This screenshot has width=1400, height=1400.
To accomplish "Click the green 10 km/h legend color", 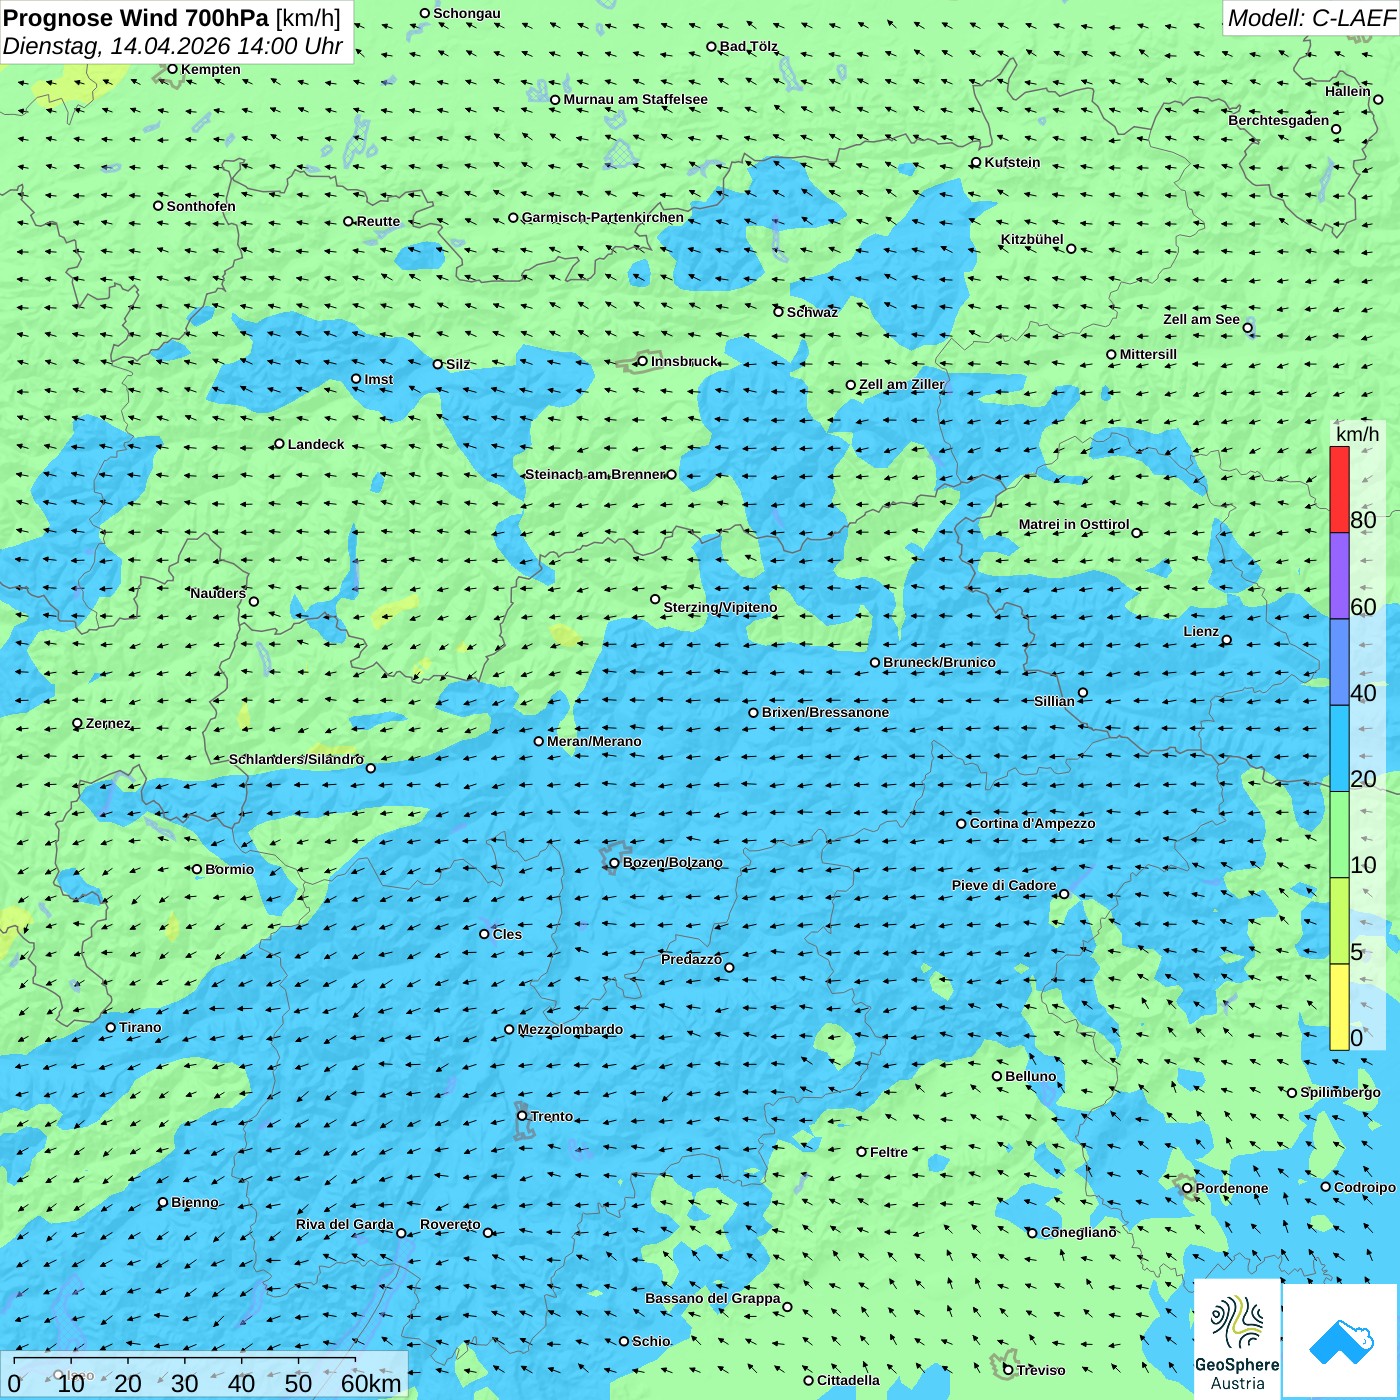I will pos(1339,834).
